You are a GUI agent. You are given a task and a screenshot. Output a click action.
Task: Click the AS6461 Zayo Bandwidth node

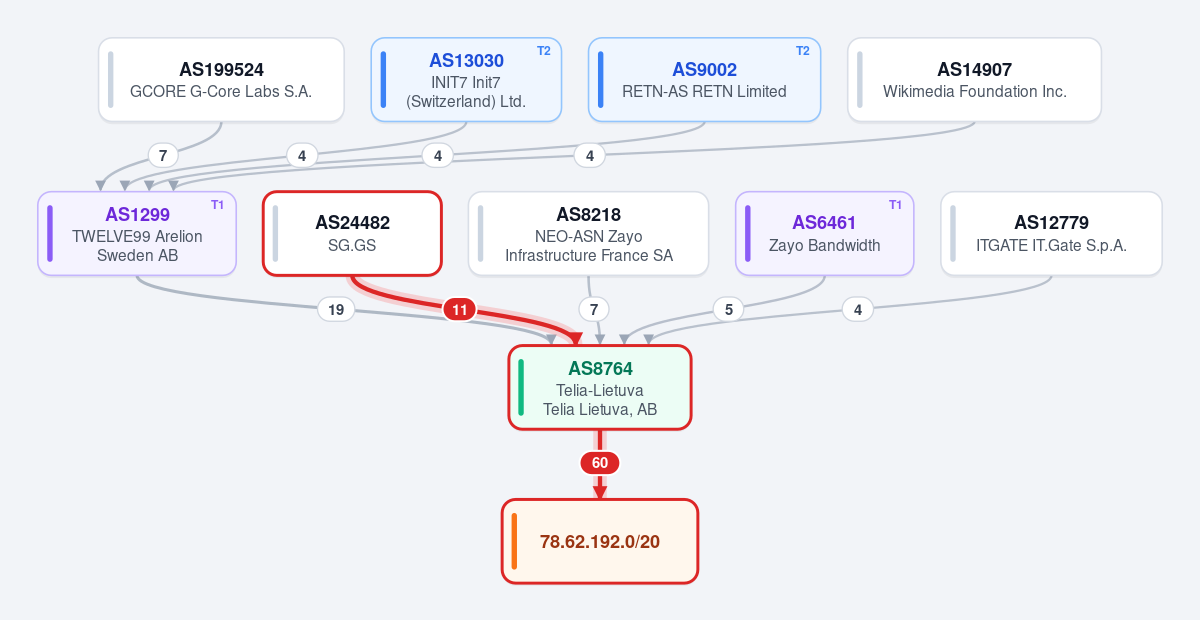[824, 233]
